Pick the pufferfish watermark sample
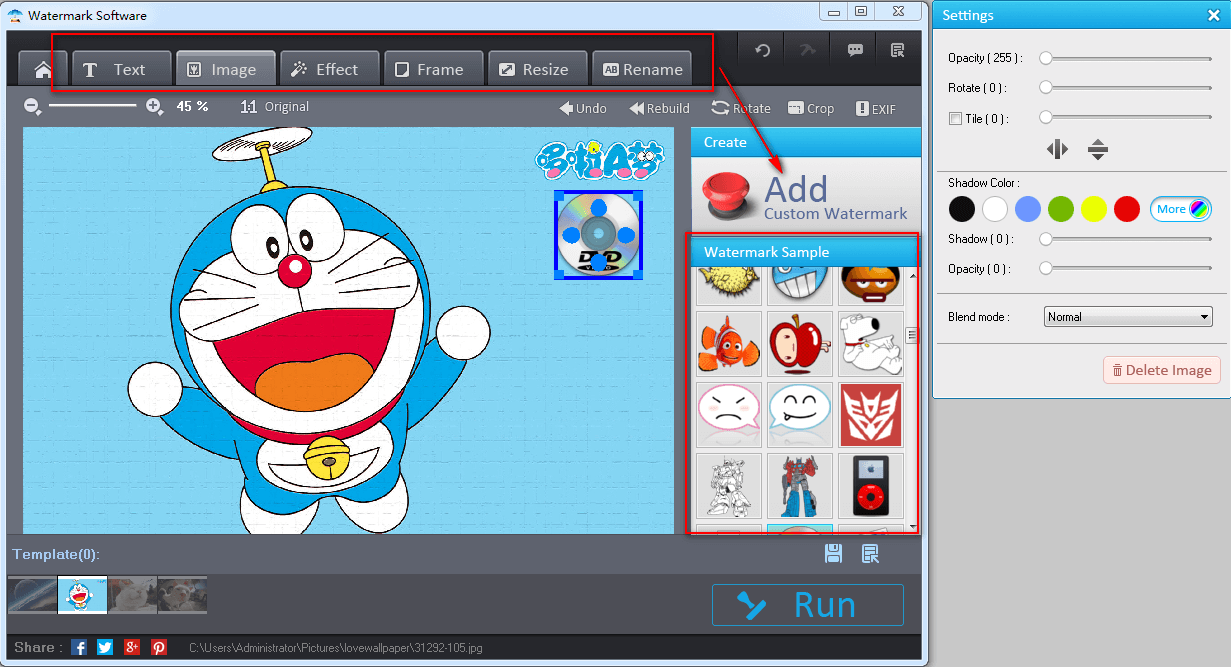This screenshot has width=1231, height=667. tap(729, 285)
